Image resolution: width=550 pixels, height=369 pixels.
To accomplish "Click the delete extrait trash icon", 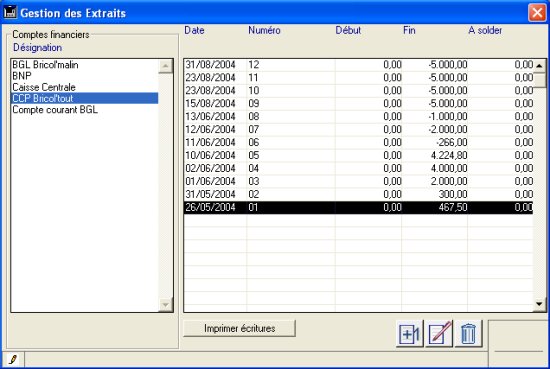I will [x=468, y=333].
